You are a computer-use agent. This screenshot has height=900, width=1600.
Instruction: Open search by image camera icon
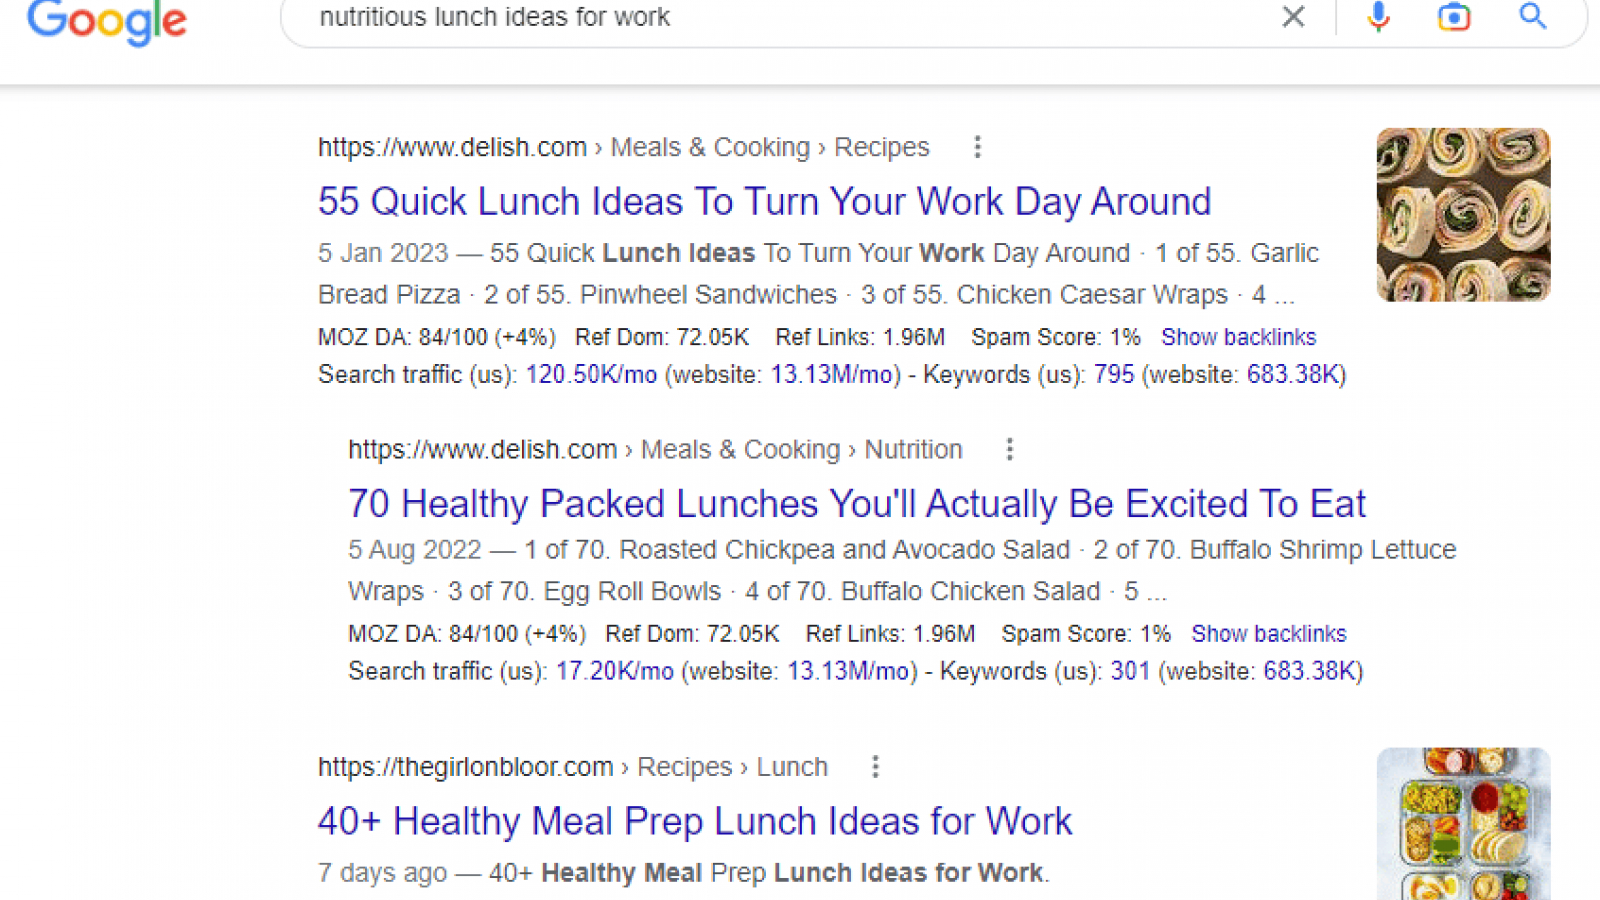pyautogui.click(x=1454, y=16)
